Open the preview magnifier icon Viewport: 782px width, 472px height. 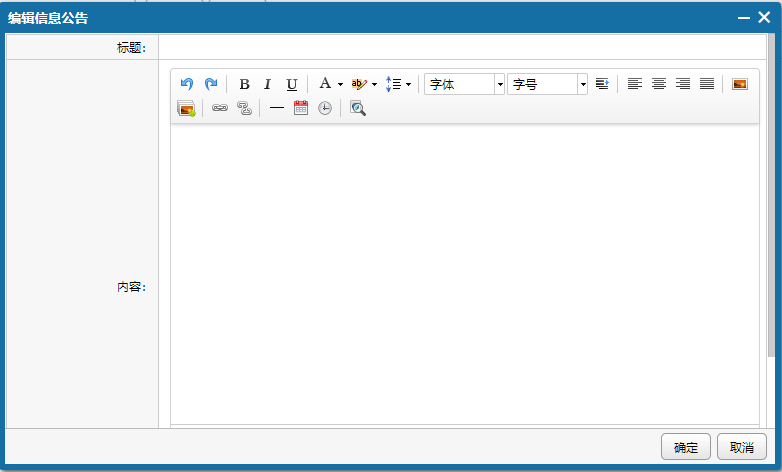358,108
